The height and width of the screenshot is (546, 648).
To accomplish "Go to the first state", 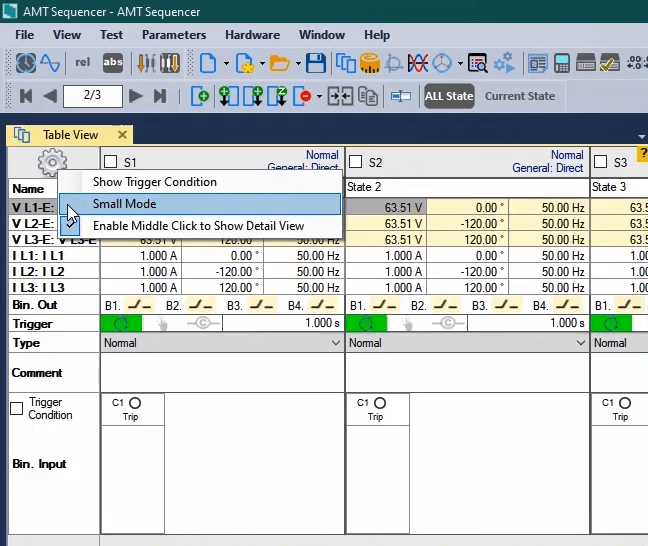I will tap(26, 97).
